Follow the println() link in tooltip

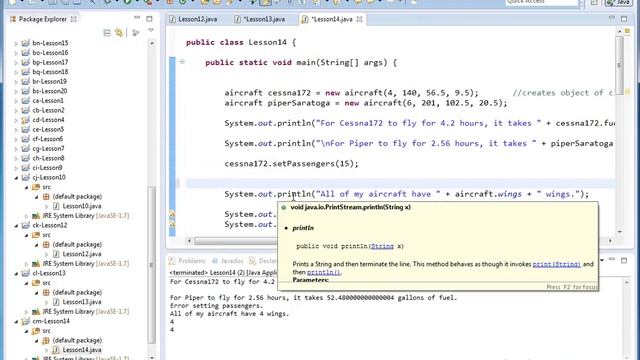[x=323, y=272]
